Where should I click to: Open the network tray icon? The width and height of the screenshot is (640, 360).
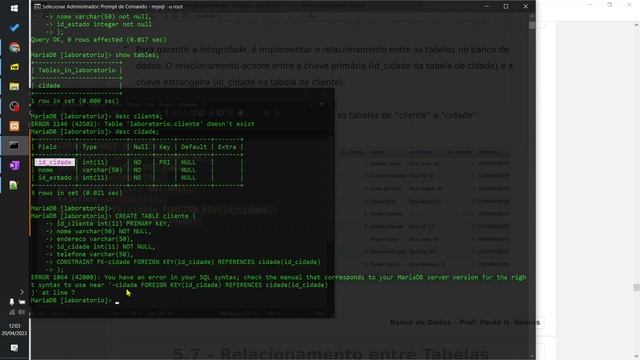point(12,312)
